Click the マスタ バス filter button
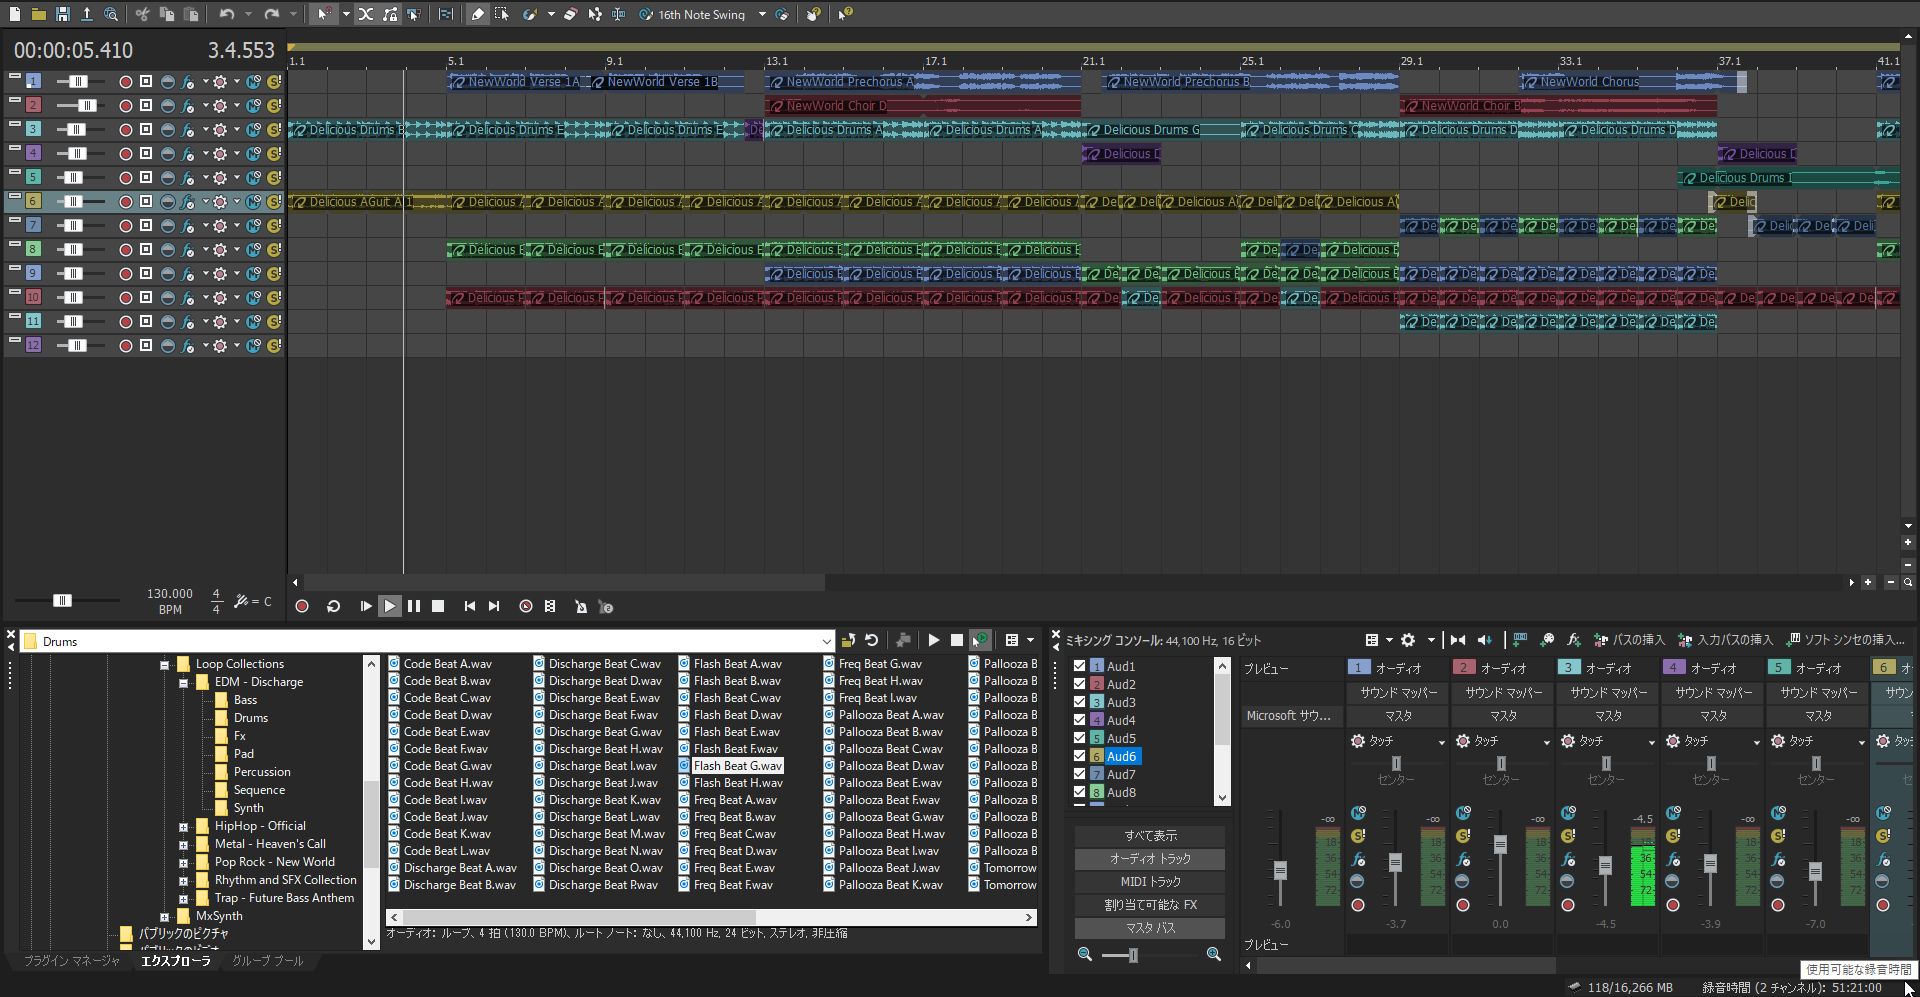The height and width of the screenshot is (997, 1920). 1150,928
